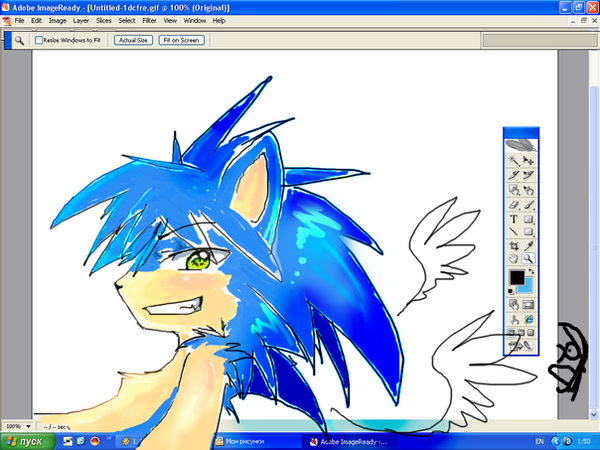Swap foreground and background colors
Image resolution: width=600 pixels, height=450 pixels.
pyautogui.click(x=531, y=271)
